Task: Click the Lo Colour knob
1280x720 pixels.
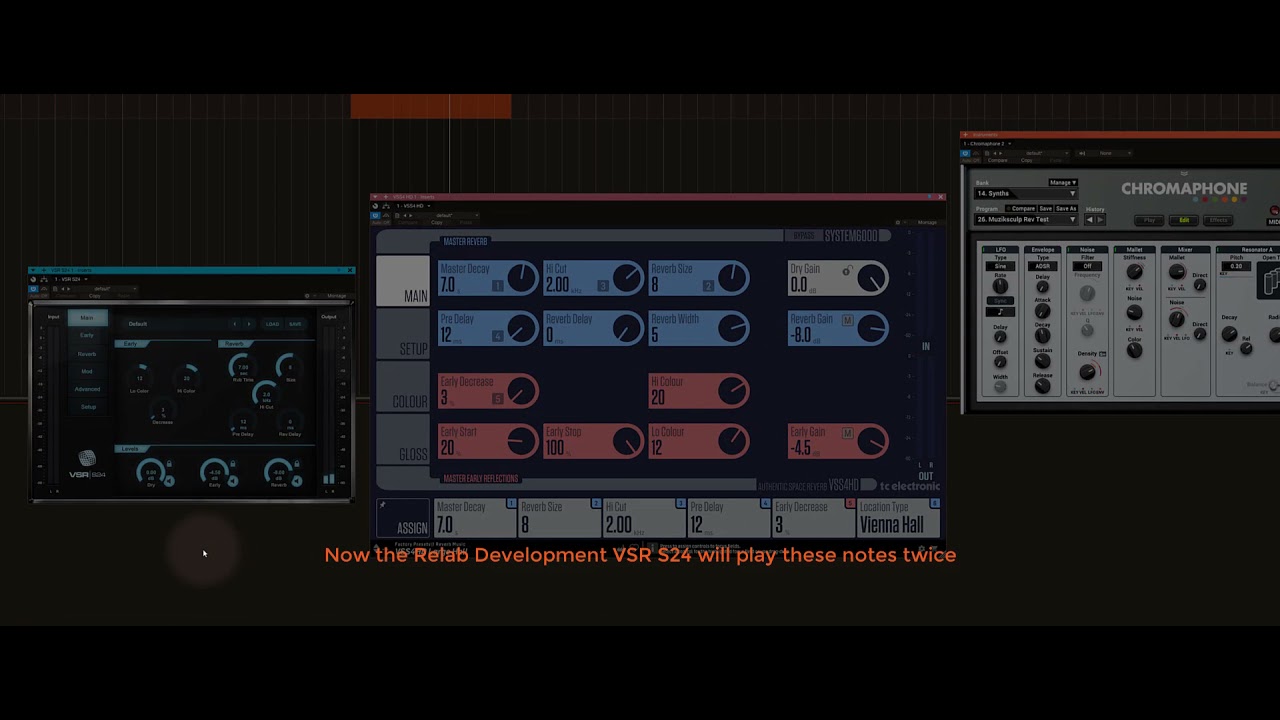Action: click(733, 441)
